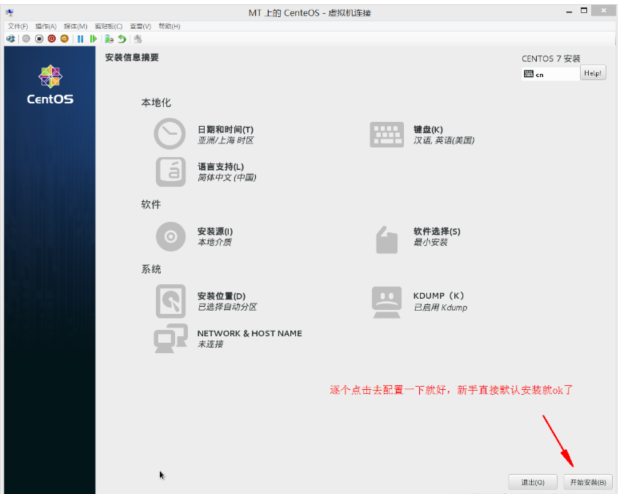Open the Installation Destination disk icon
The width and height of the screenshot is (618, 494).
171,301
